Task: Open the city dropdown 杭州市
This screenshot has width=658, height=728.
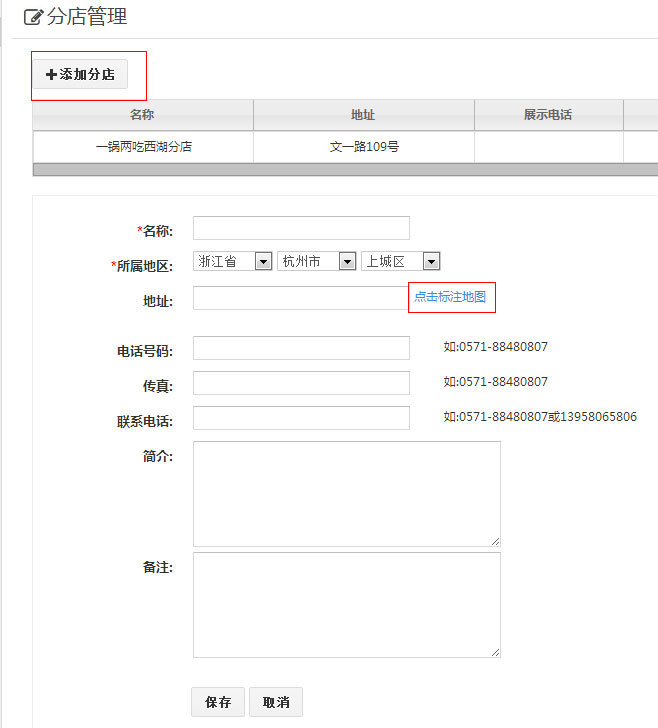Action: [x=317, y=261]
